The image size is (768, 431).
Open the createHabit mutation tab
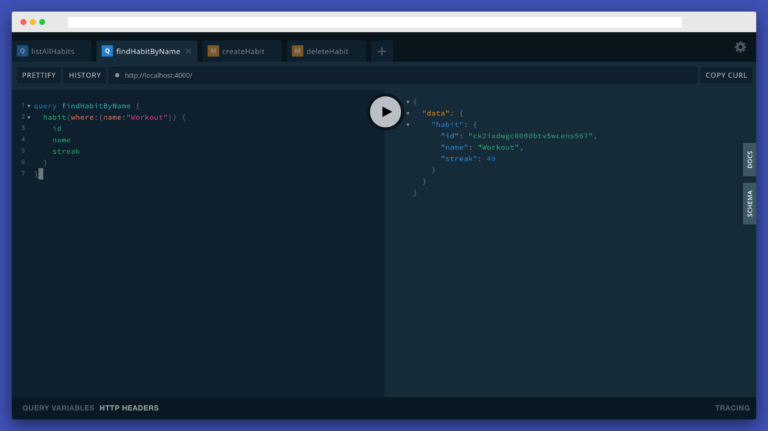[x=242, y=51]
